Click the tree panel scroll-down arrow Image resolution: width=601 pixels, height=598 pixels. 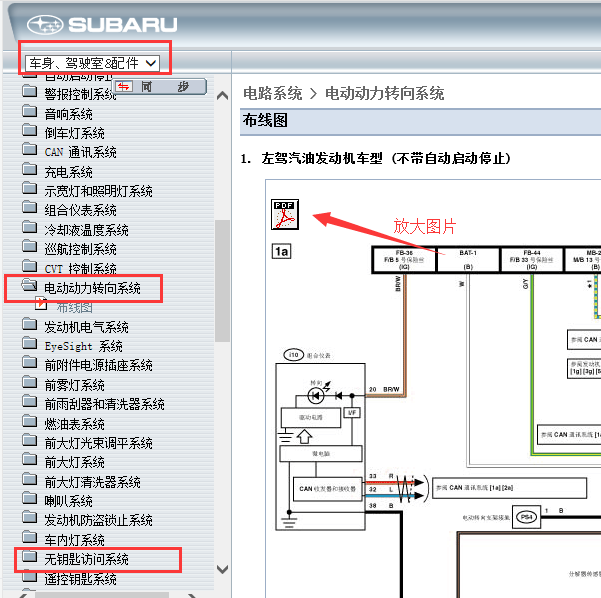(222, 569)
